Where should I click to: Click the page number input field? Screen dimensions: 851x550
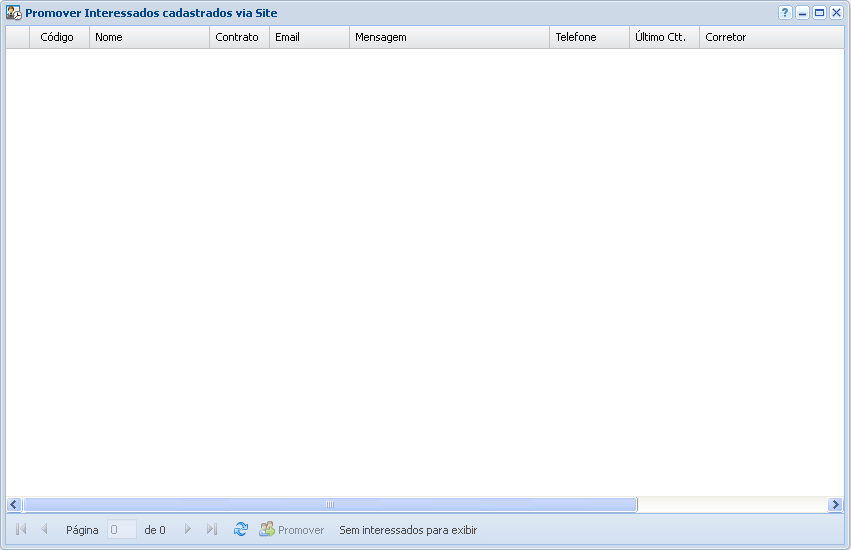121,530
